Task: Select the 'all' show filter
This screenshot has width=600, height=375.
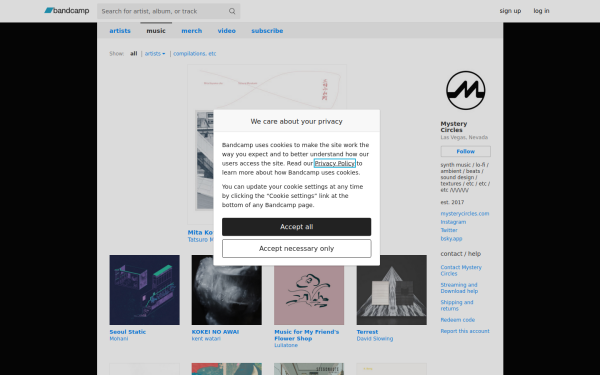Action: click(133, 54)
